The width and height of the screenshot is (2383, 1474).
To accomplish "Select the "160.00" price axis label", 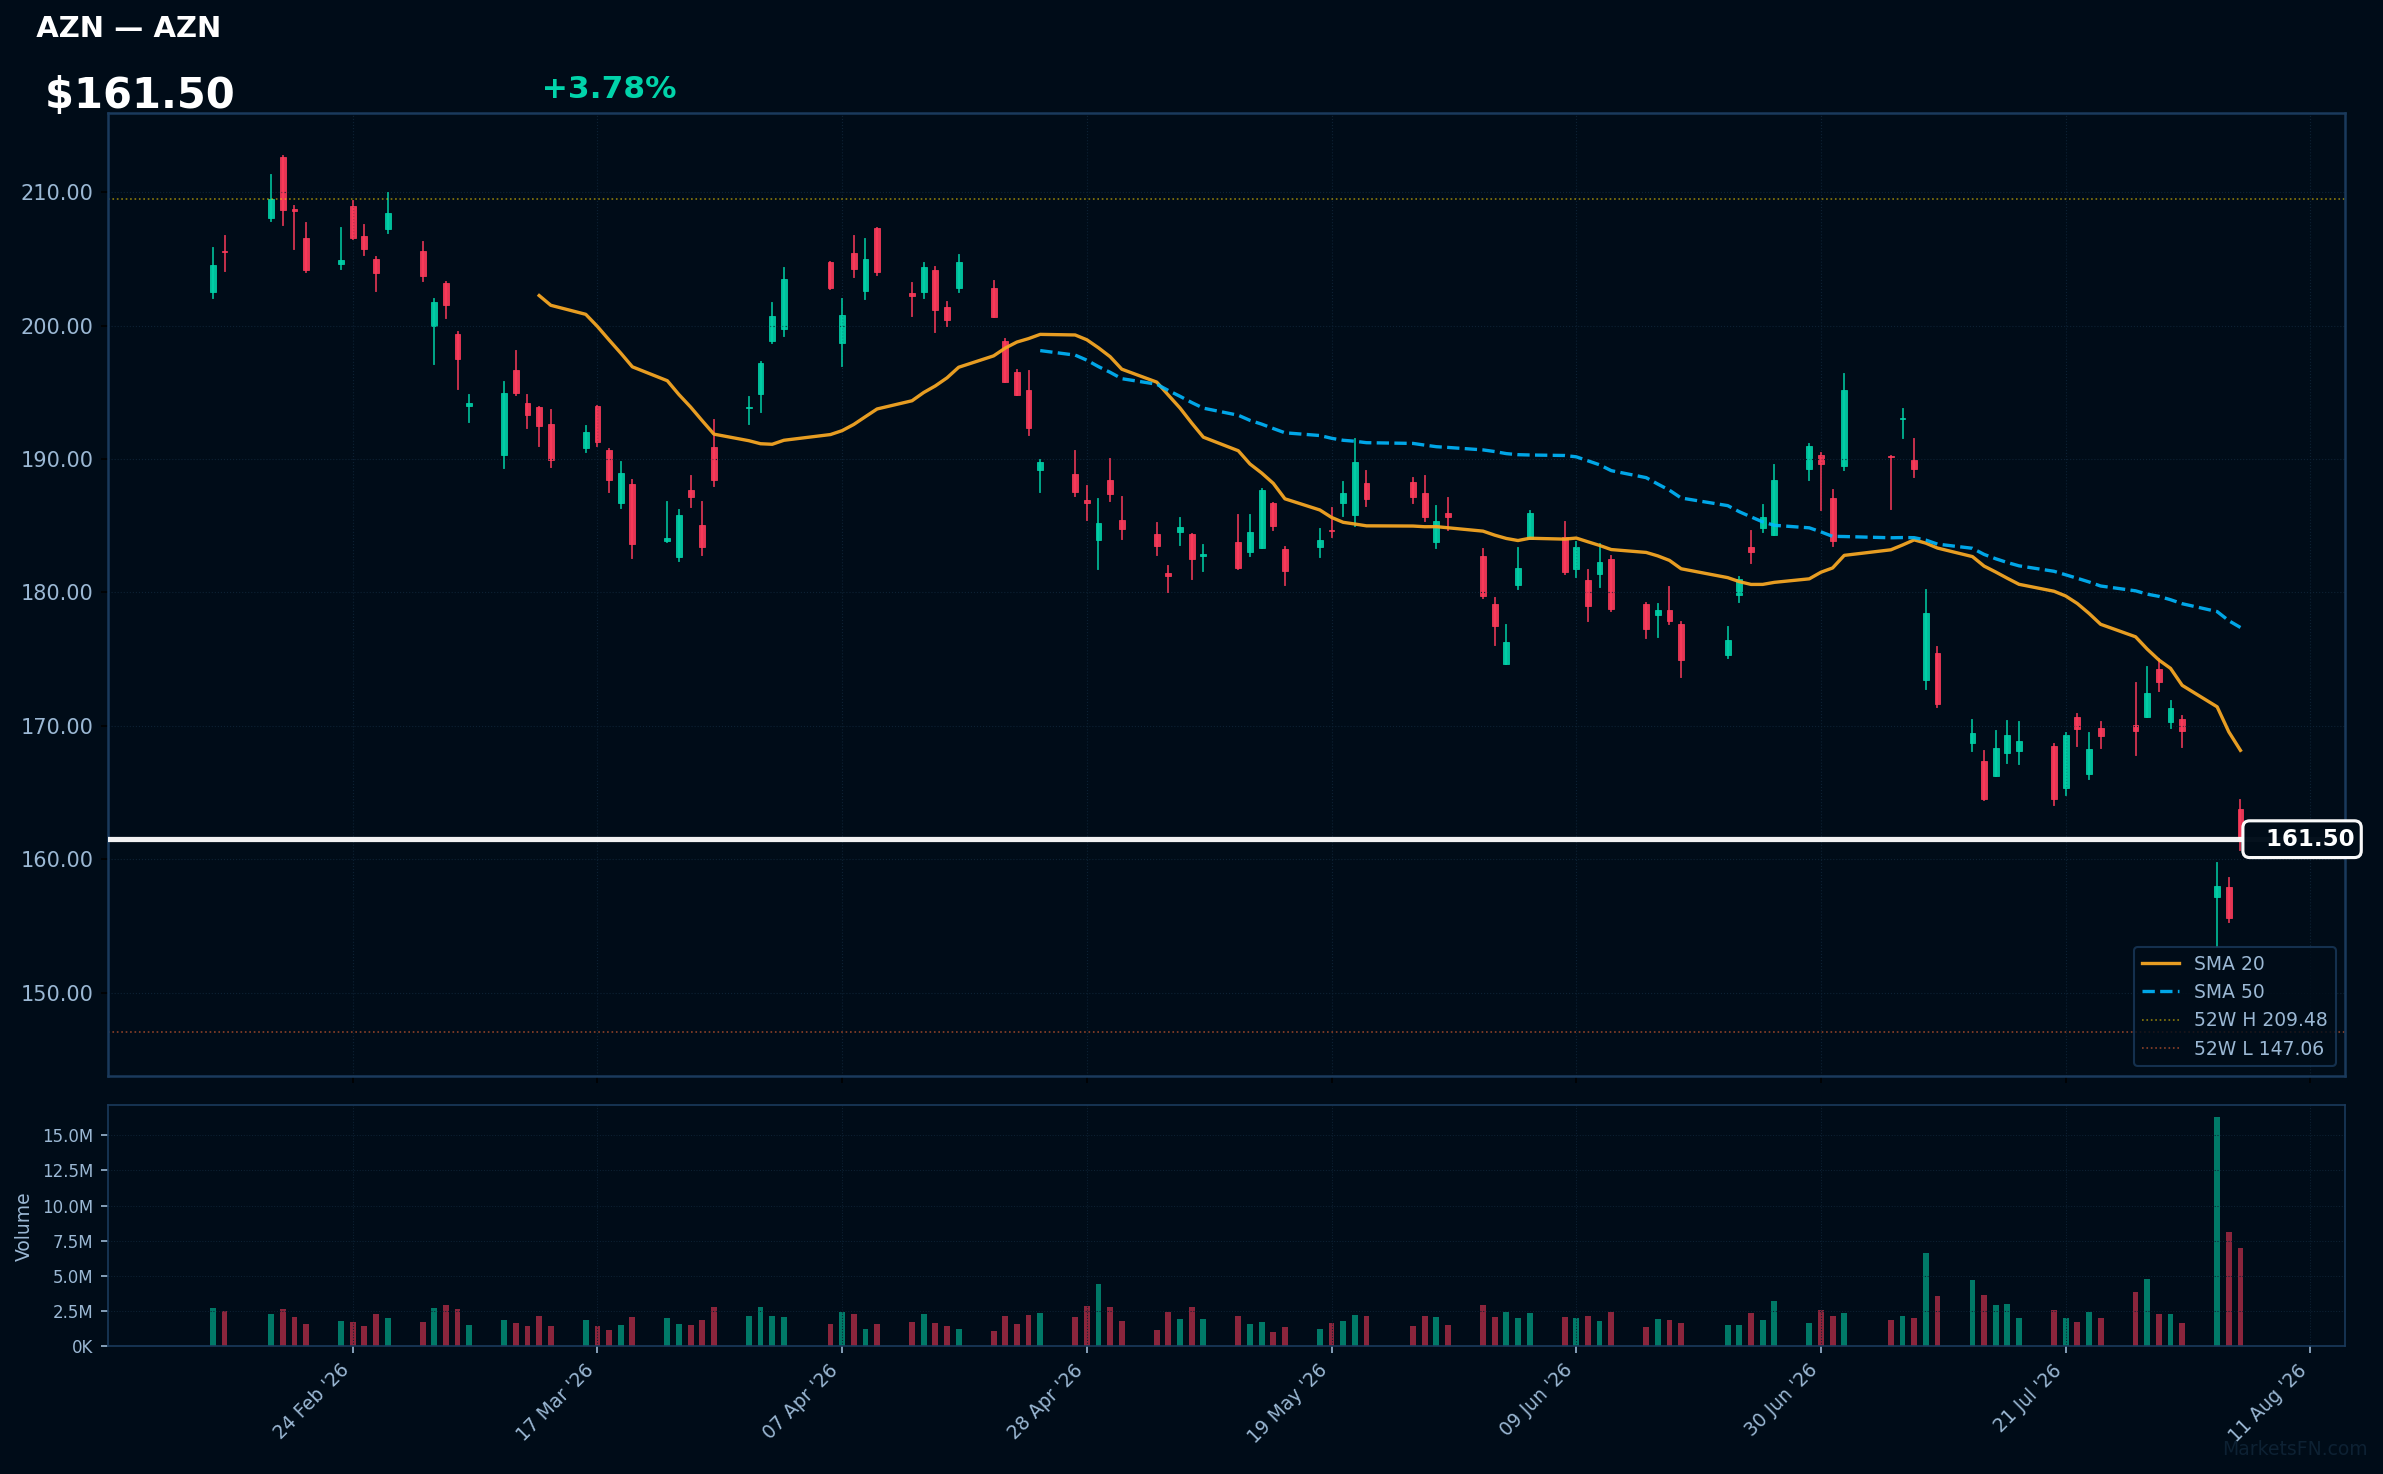I will [57, 859].
